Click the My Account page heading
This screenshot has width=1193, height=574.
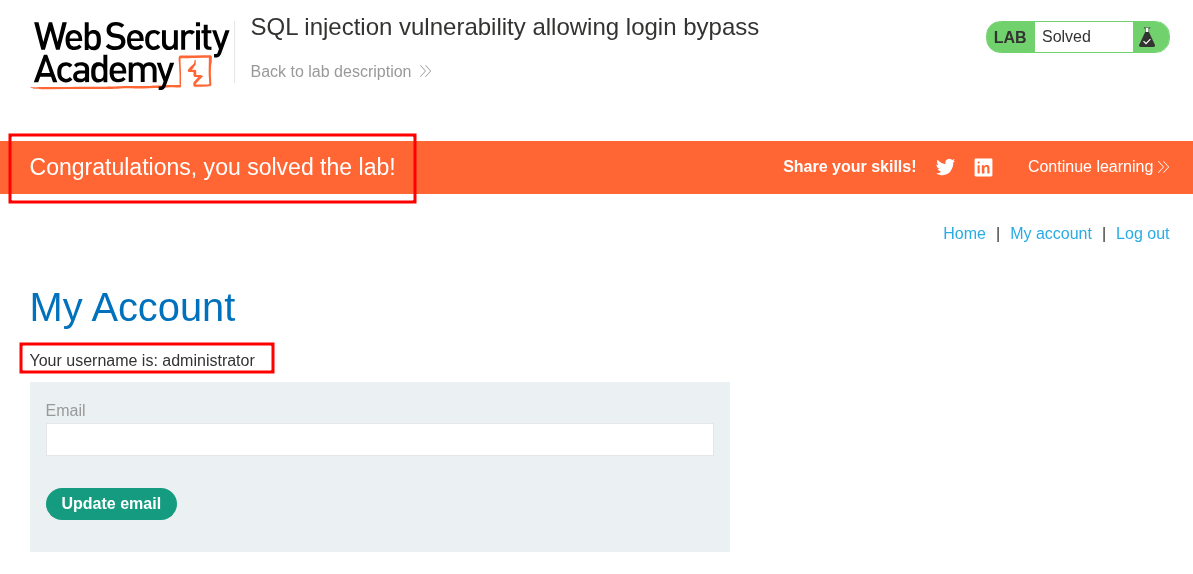tap(132, 307)
